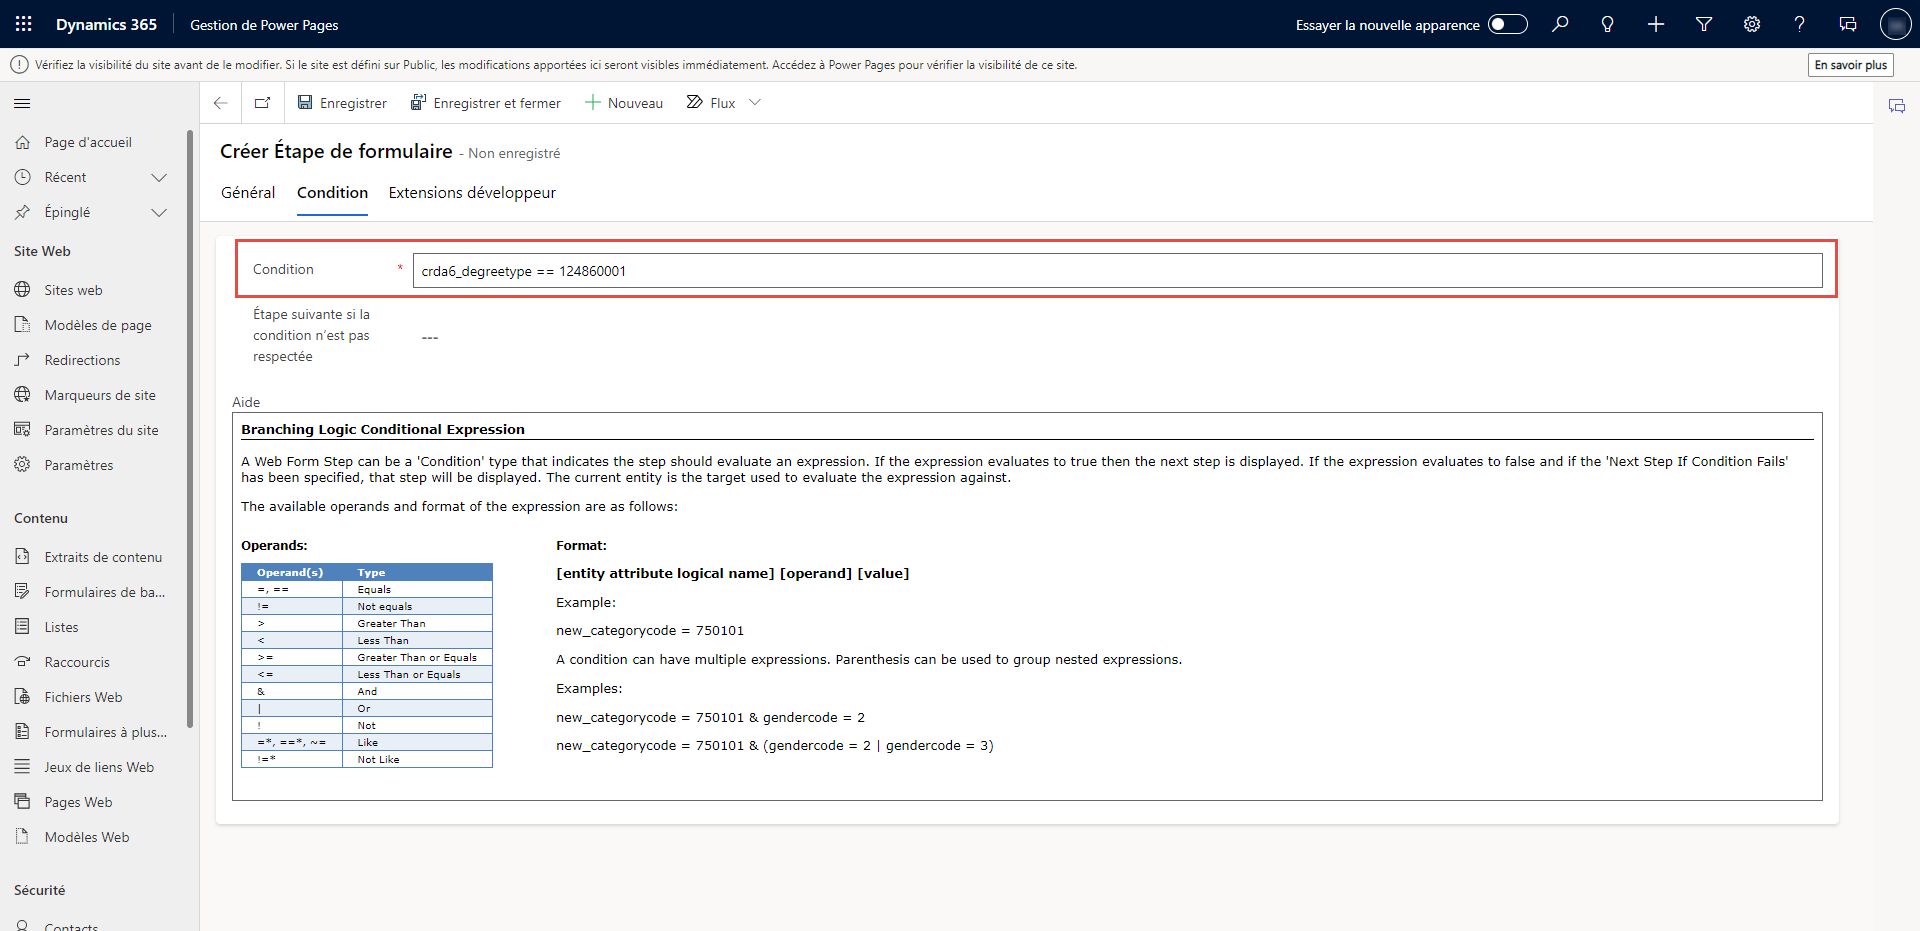Click the '[entity attribute logical name] [operand] [value]' text
Screen dimensions: 1920x931
click(733, 573)
